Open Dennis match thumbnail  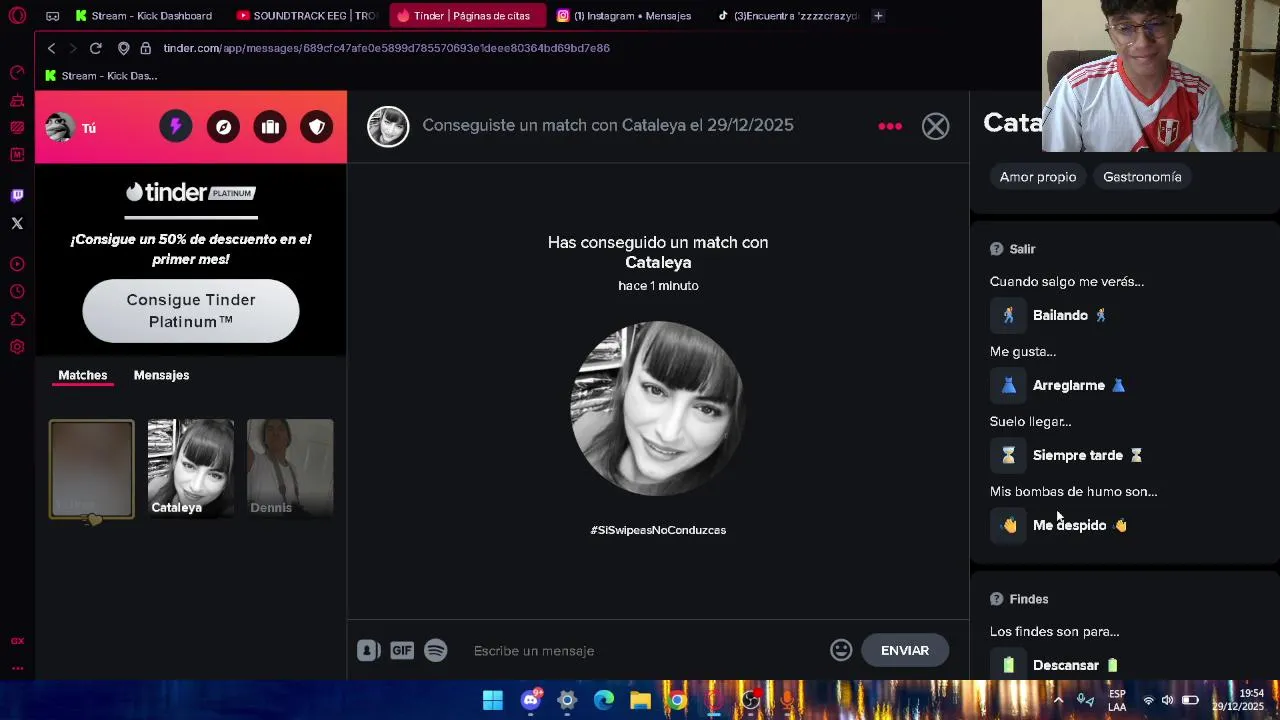(x=290, y=468)
